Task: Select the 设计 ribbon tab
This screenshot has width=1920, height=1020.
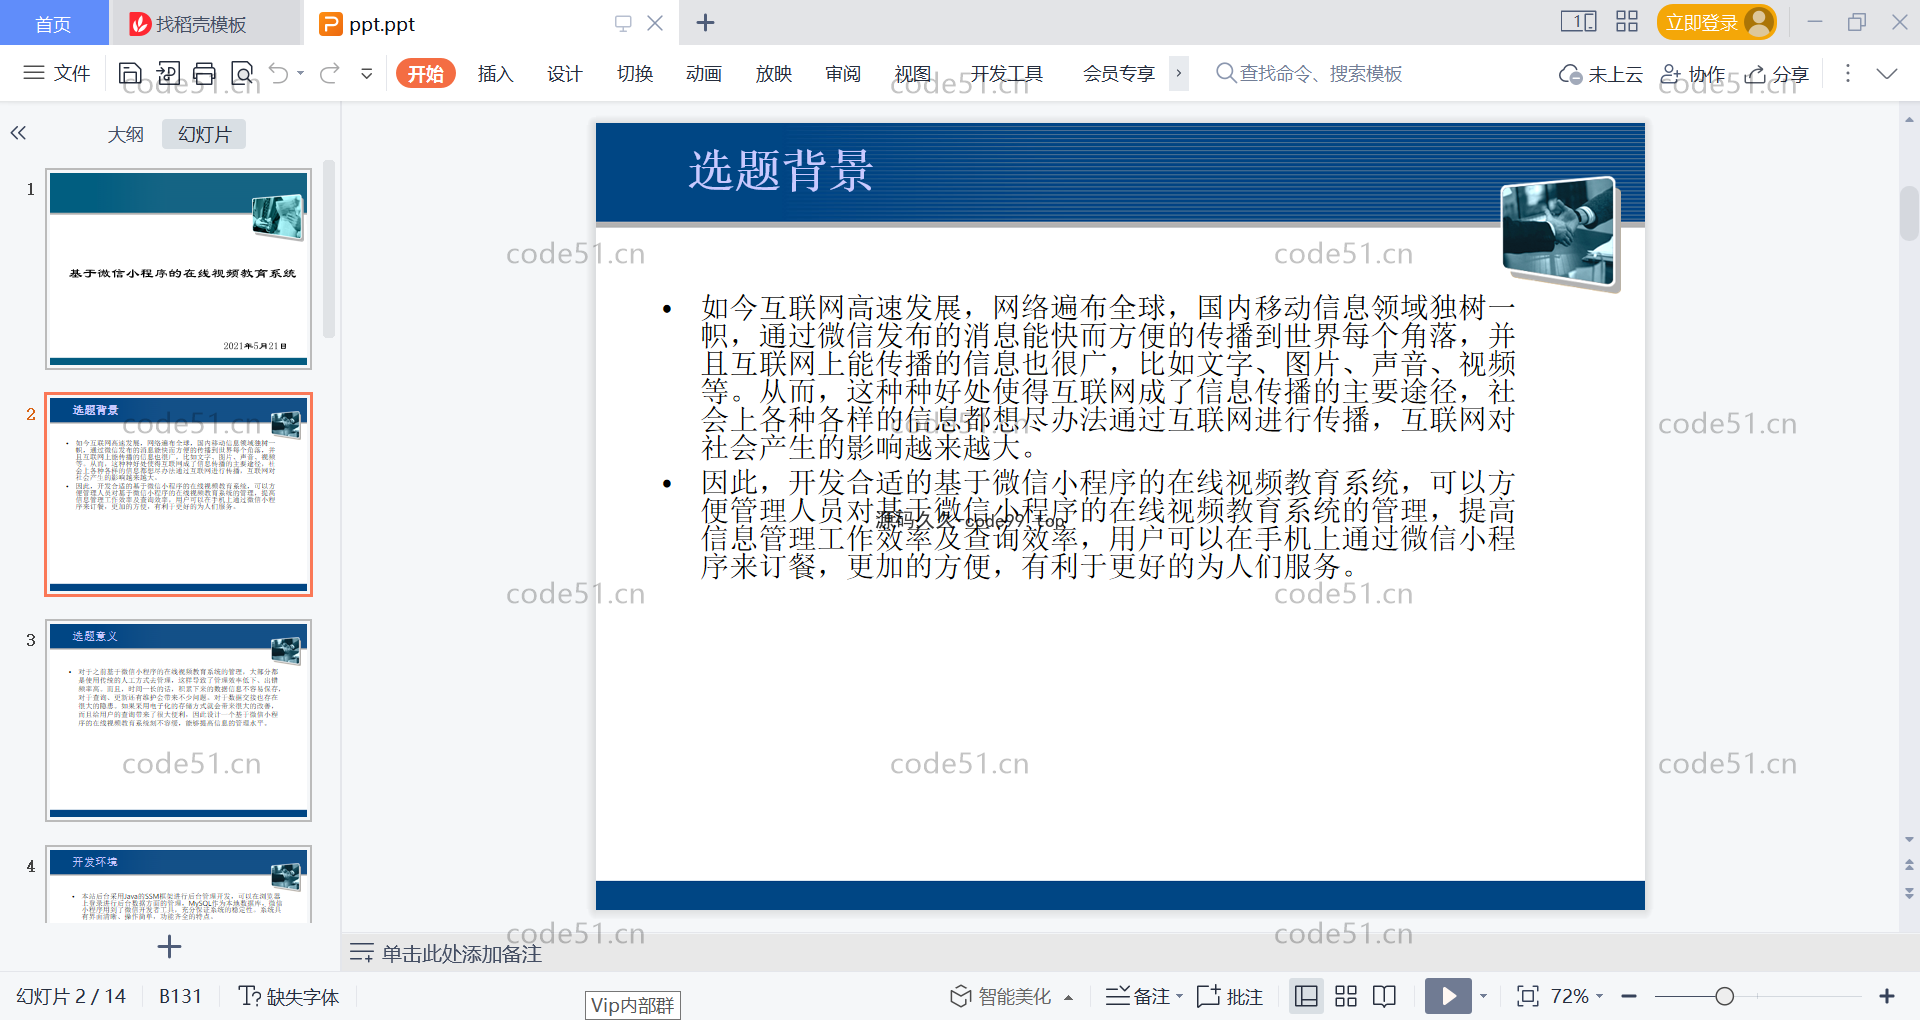Action: [565, 73]
